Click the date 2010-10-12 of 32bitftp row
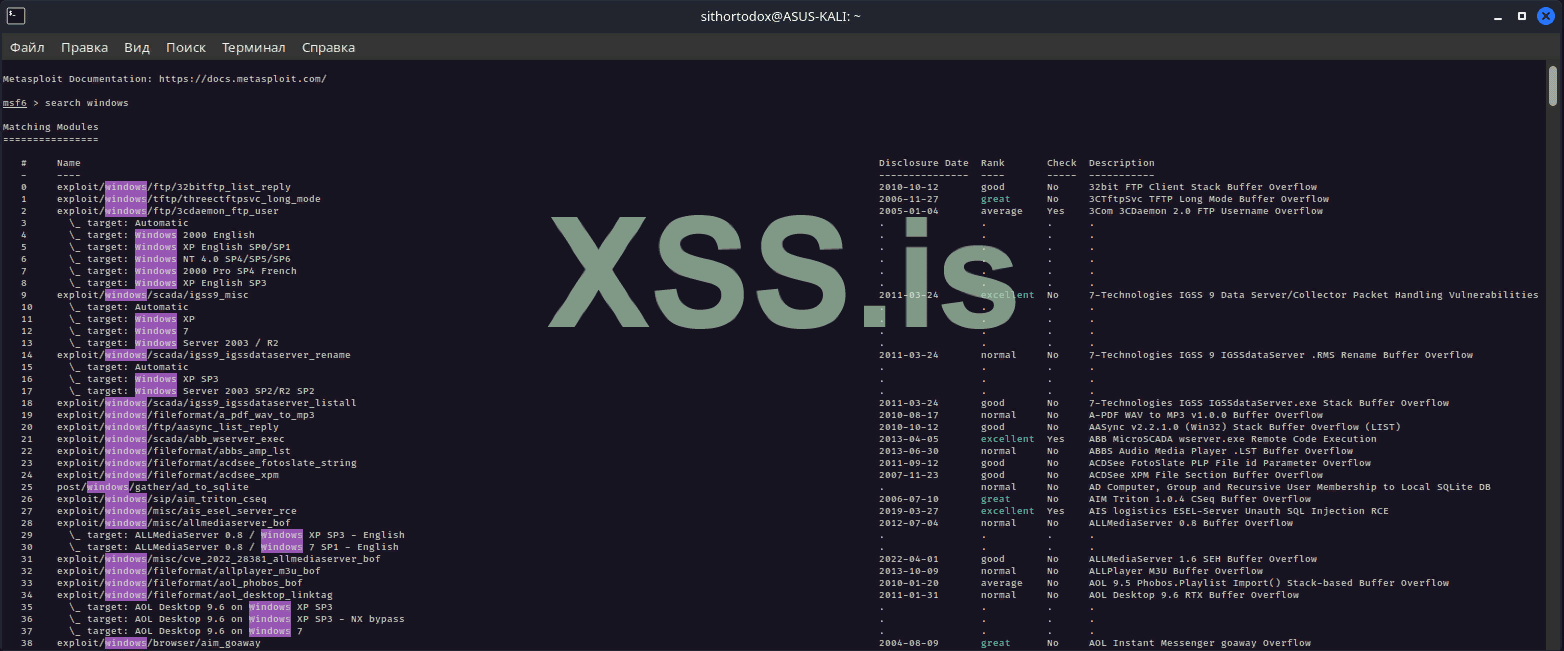1564x651 pixels. click(x=909, y=187)
